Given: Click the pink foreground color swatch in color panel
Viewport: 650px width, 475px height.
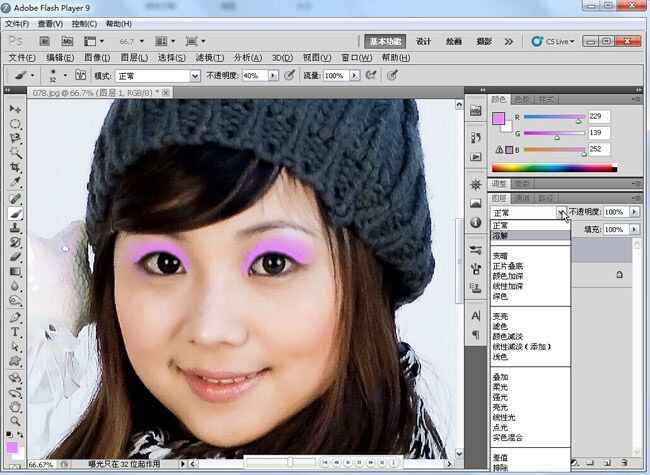Looking at the screenshot, I should pyautogui.click(x=498, y=119).
